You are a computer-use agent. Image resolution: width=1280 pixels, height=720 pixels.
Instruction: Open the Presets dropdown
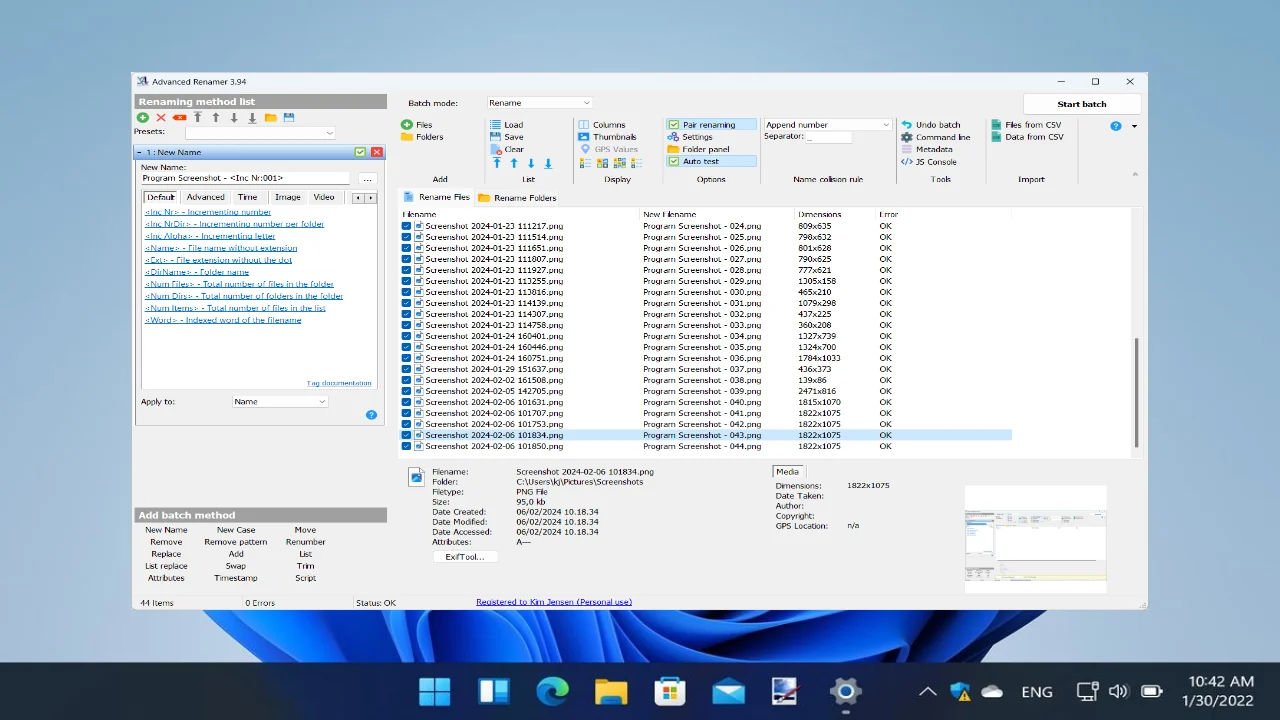point(260,132)
